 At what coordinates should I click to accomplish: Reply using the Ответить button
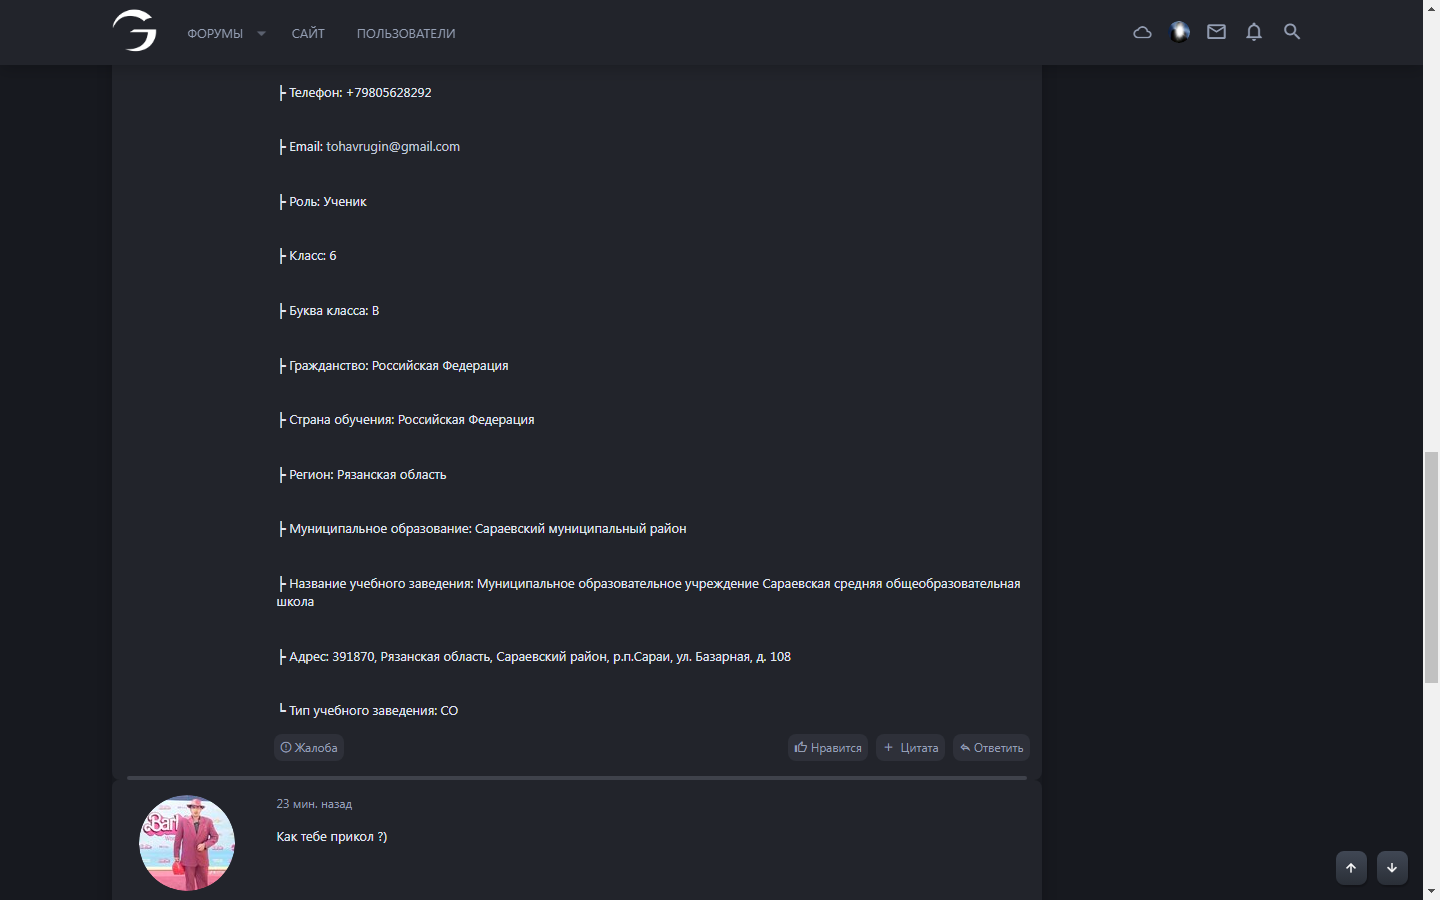(x=991, y=748)
